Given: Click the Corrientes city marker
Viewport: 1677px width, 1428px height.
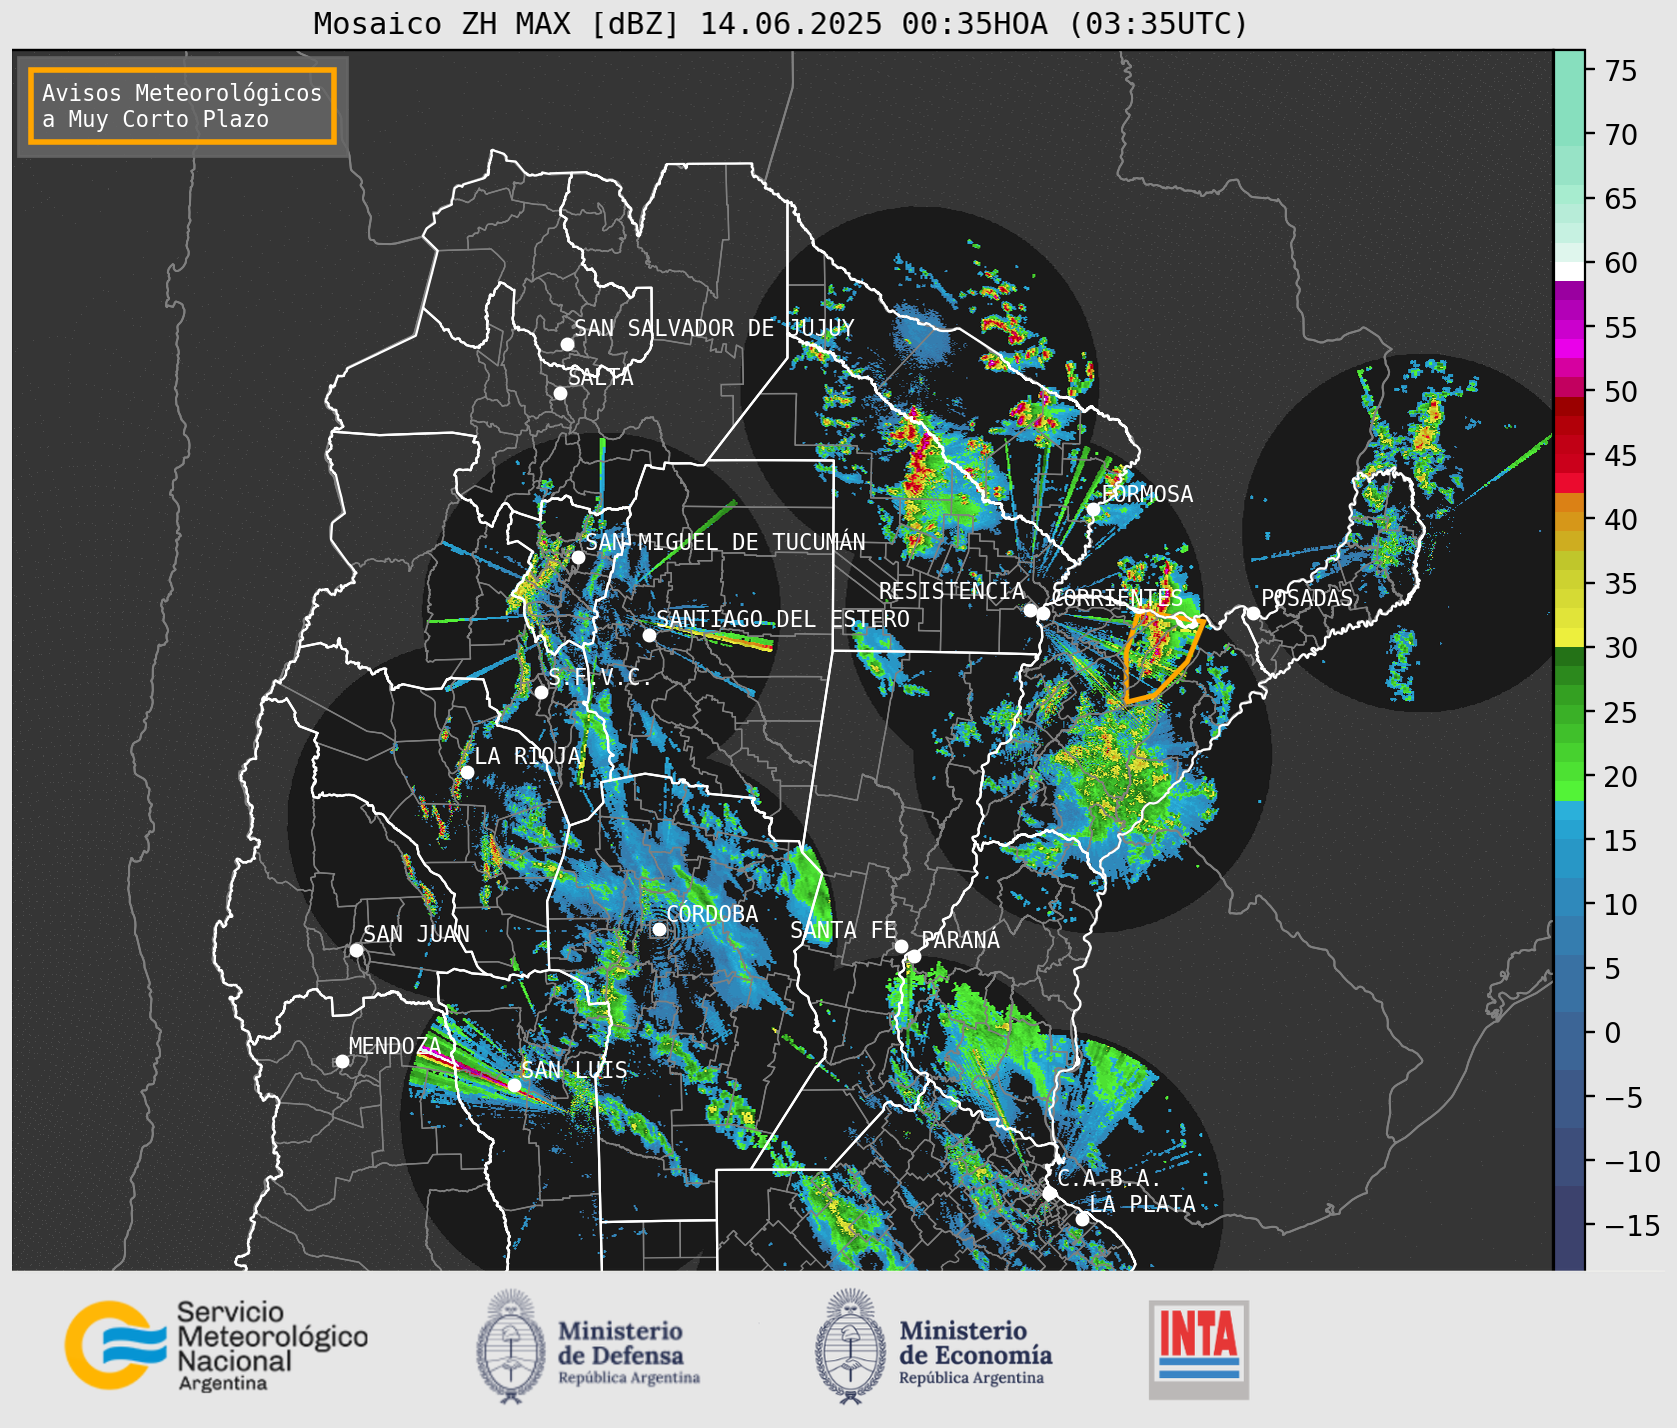Looking at the screenshot, I should pos(1043,613).
